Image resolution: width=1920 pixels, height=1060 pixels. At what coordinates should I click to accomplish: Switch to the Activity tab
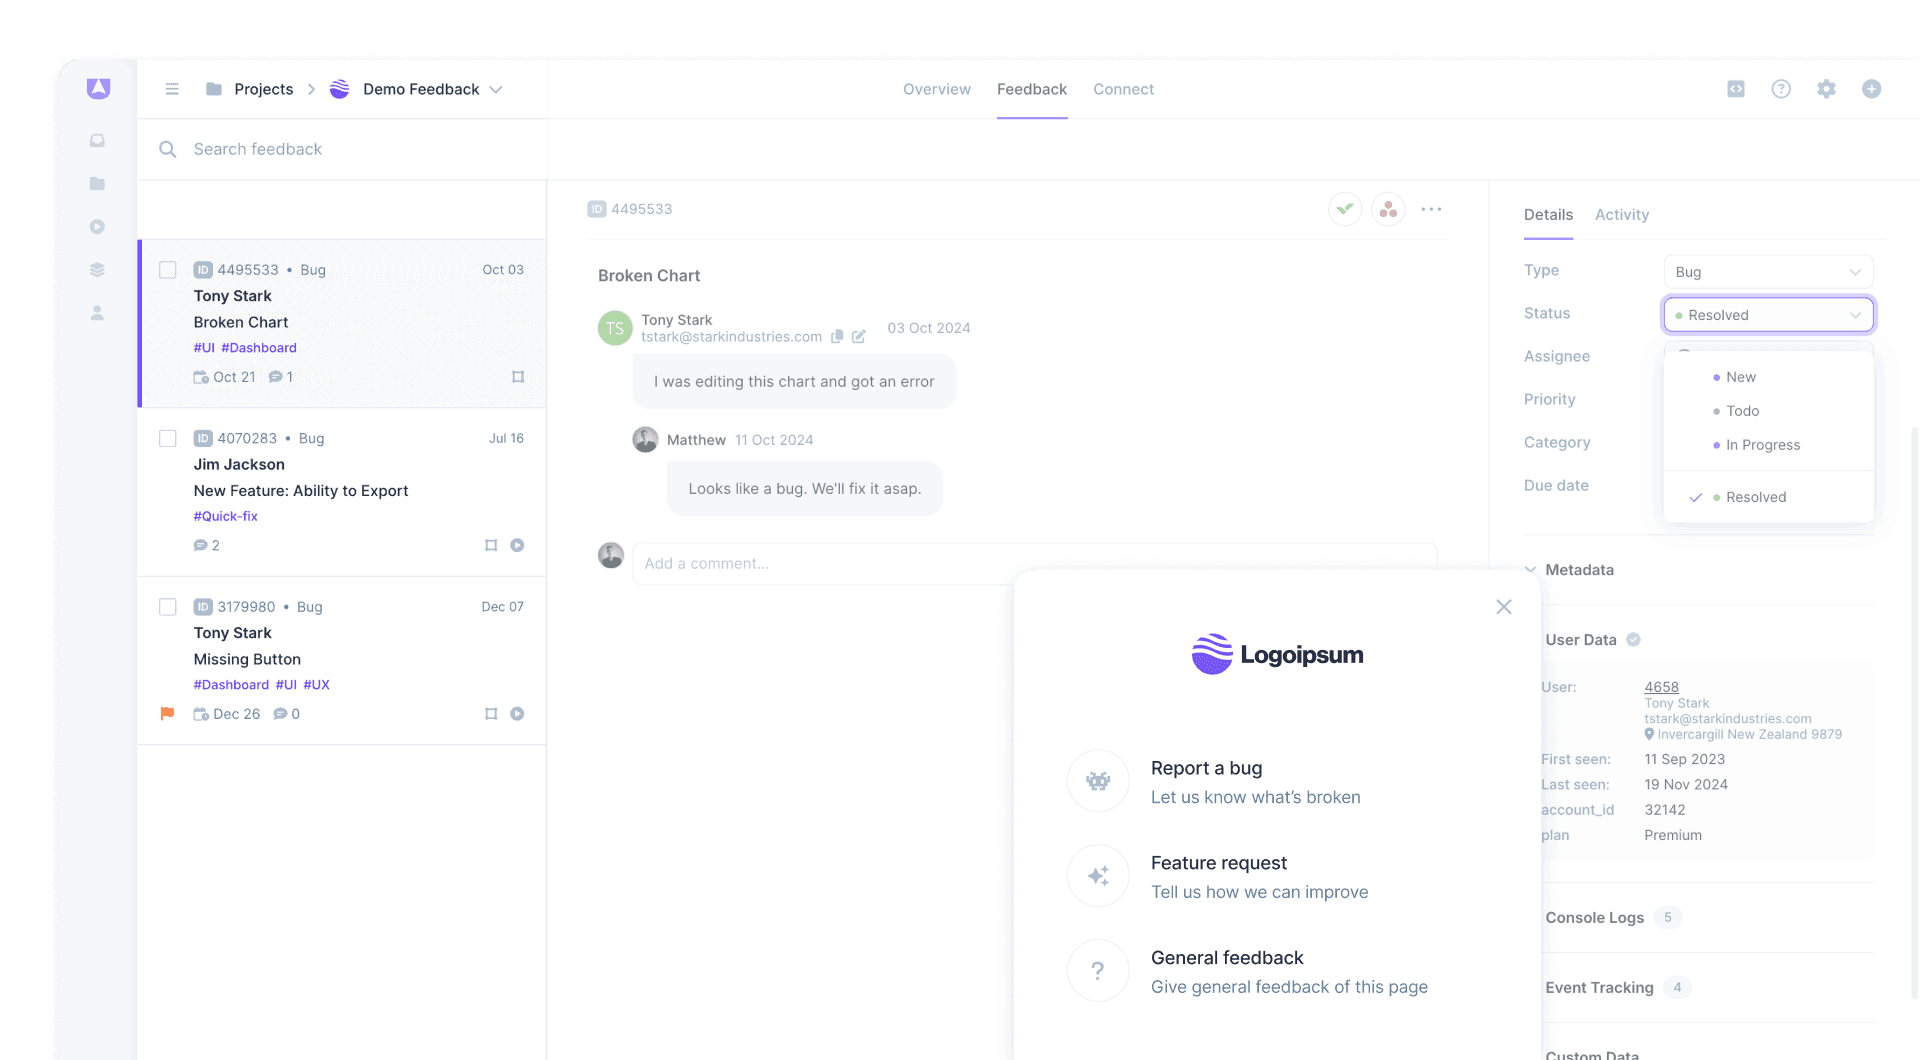[x=1621, y=215]
